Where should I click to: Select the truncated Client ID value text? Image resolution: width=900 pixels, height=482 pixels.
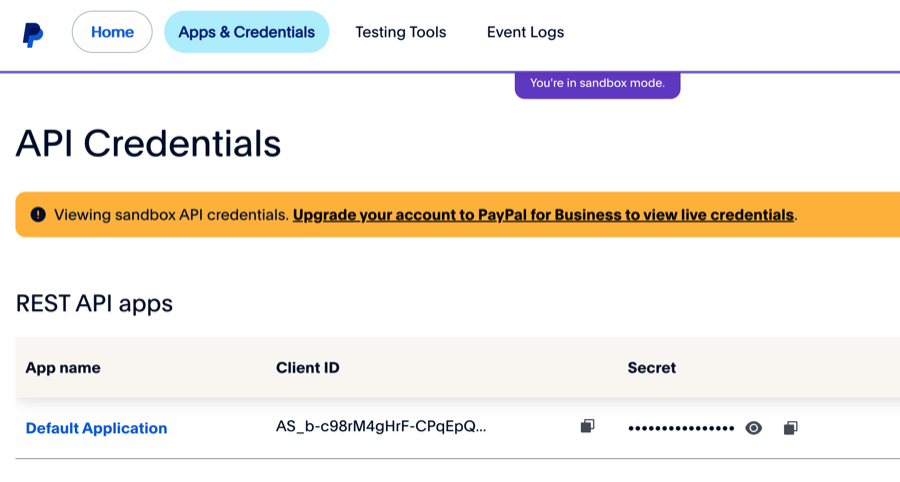point(381,426)
